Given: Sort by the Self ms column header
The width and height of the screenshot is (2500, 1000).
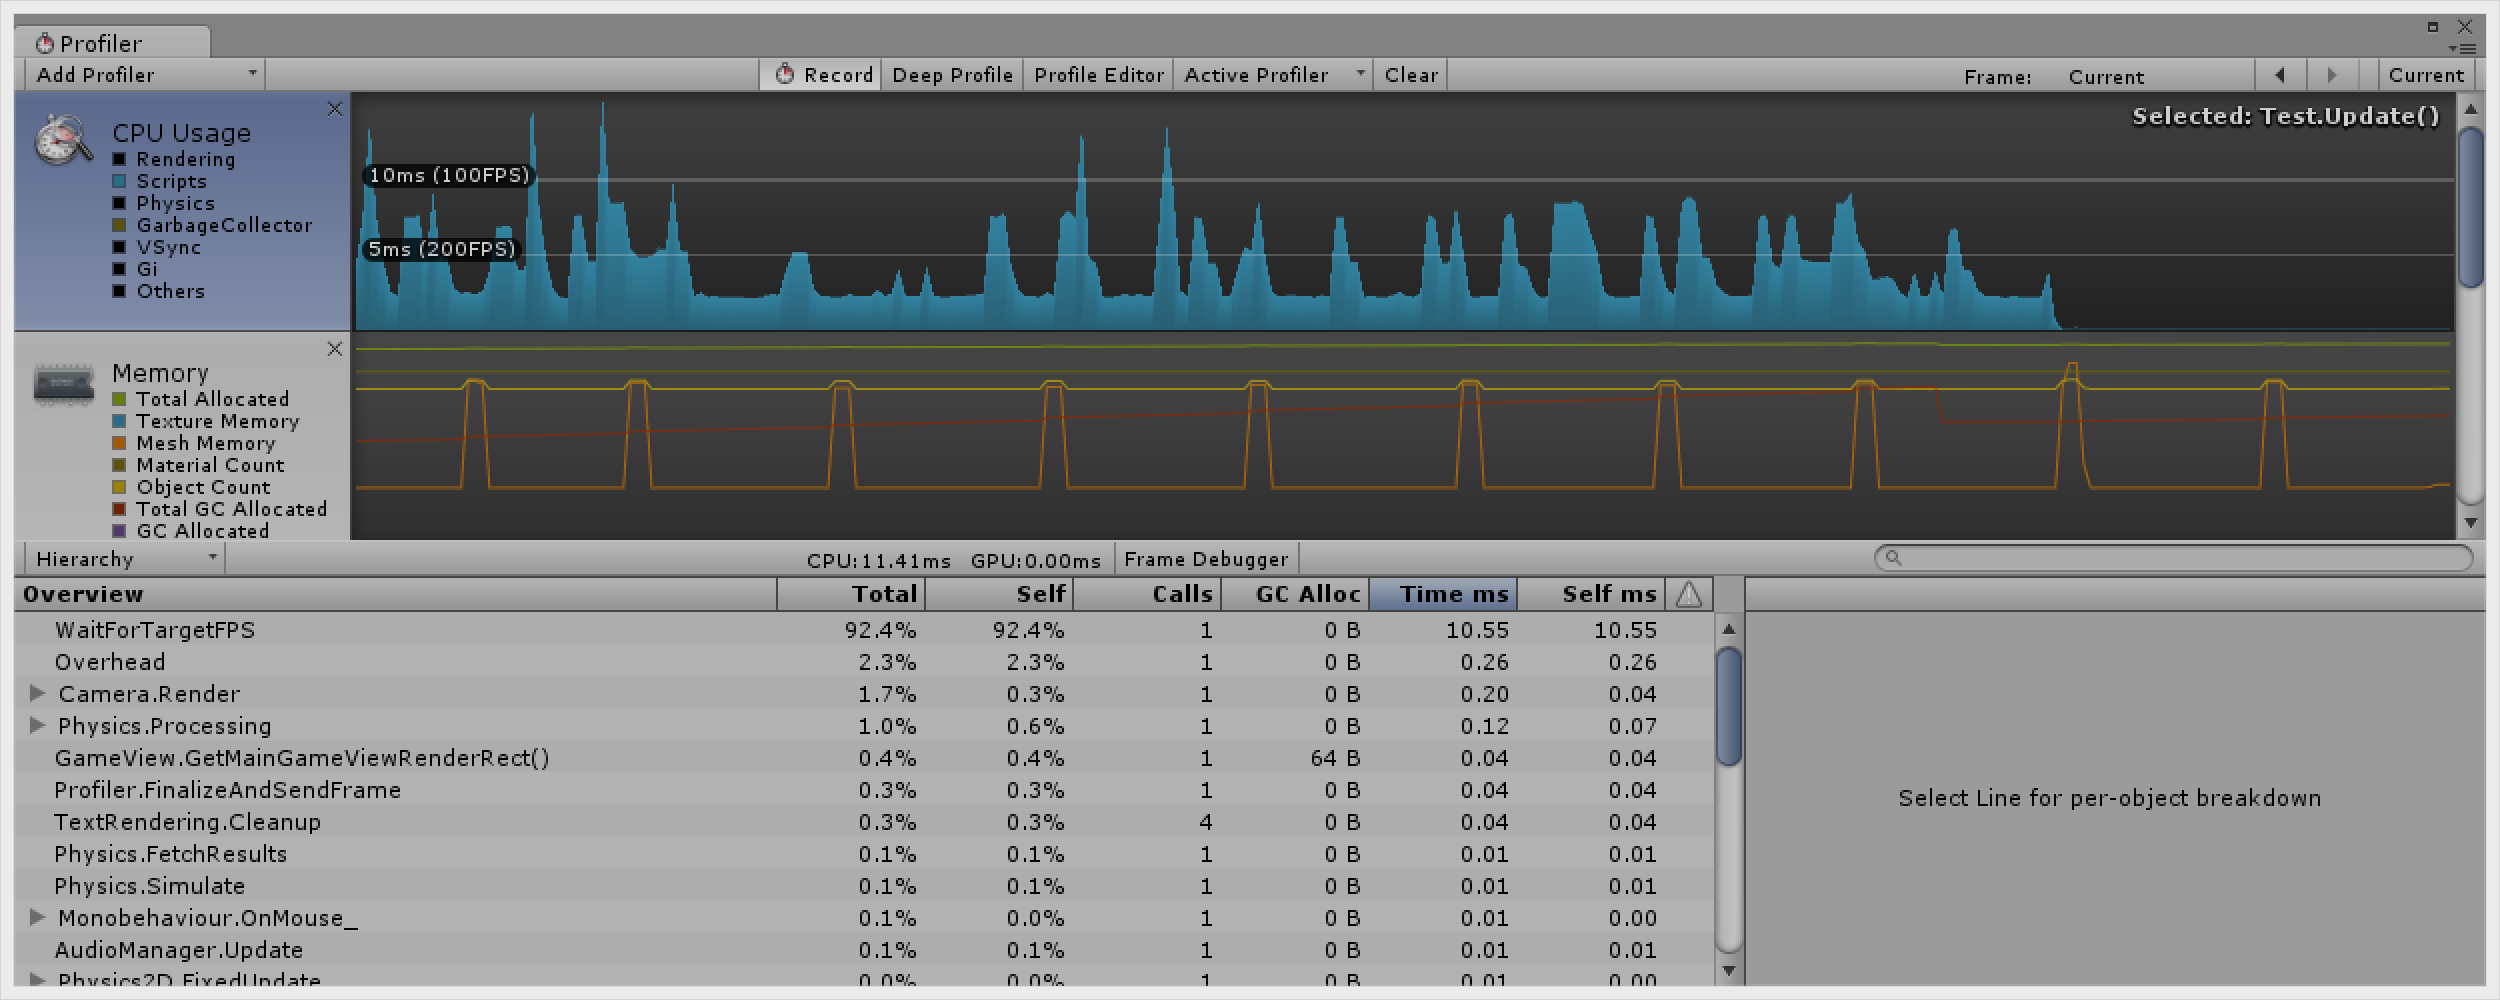Looking at the screenshot, I should coord(1591,594).
